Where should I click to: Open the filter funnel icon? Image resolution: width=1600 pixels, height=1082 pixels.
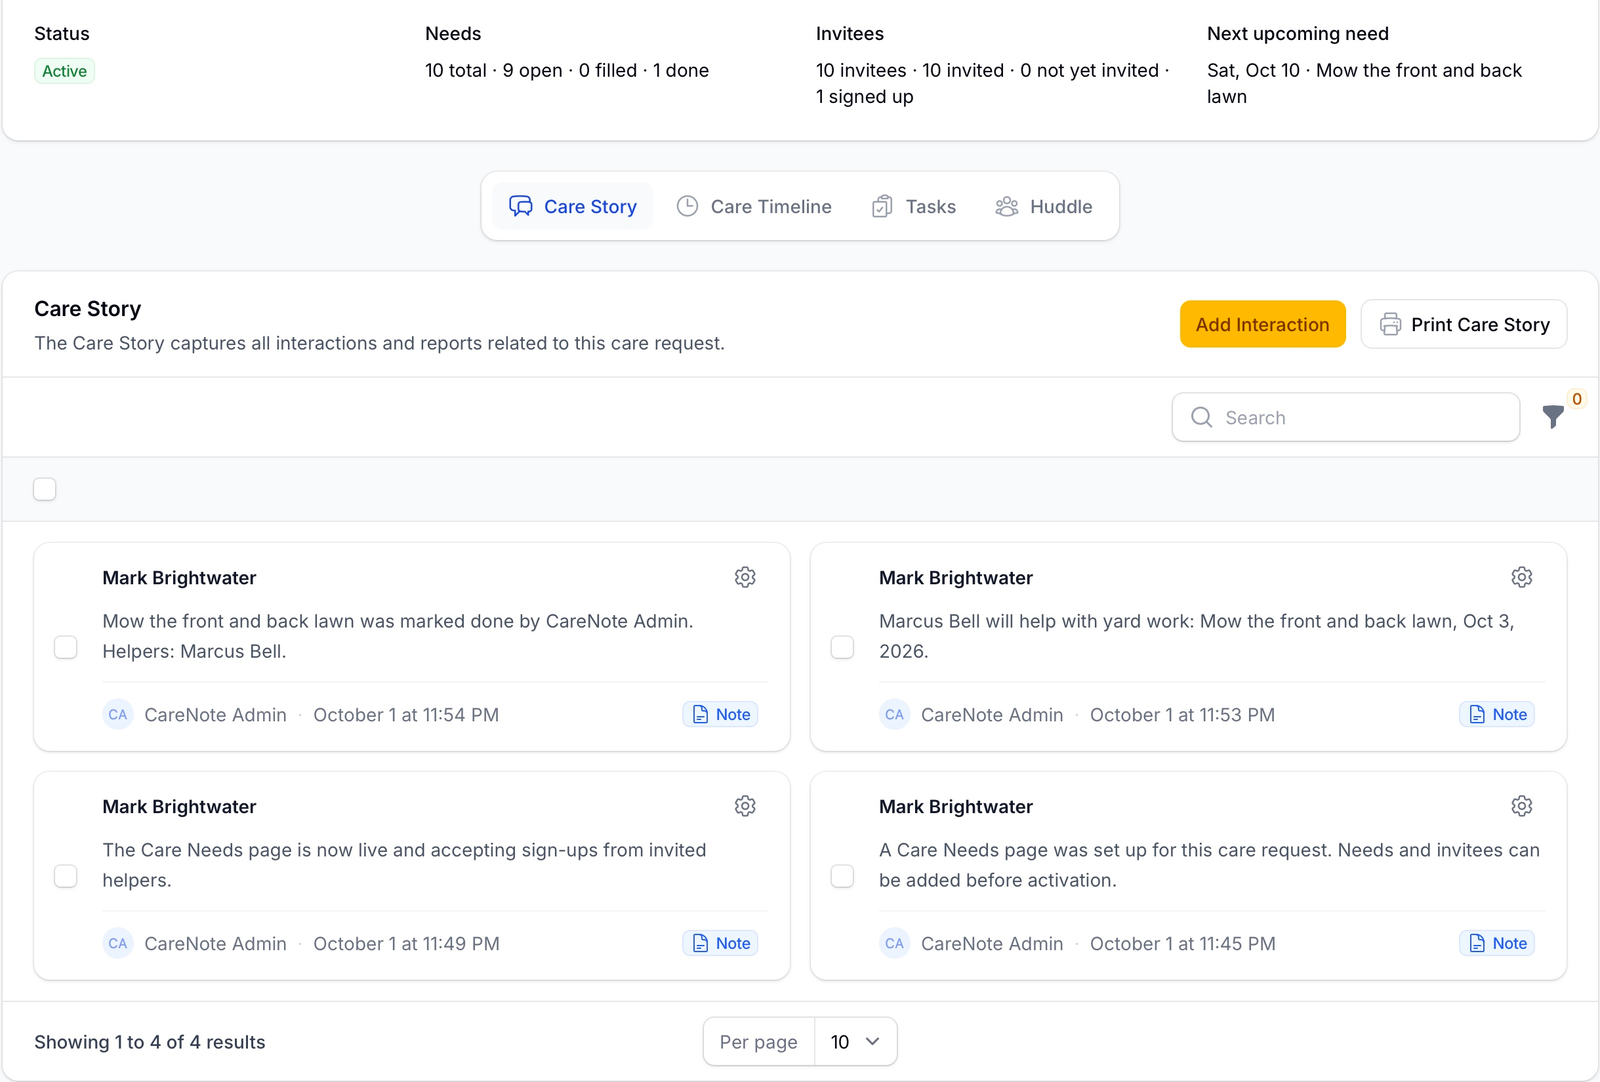tap(1553, 417)
